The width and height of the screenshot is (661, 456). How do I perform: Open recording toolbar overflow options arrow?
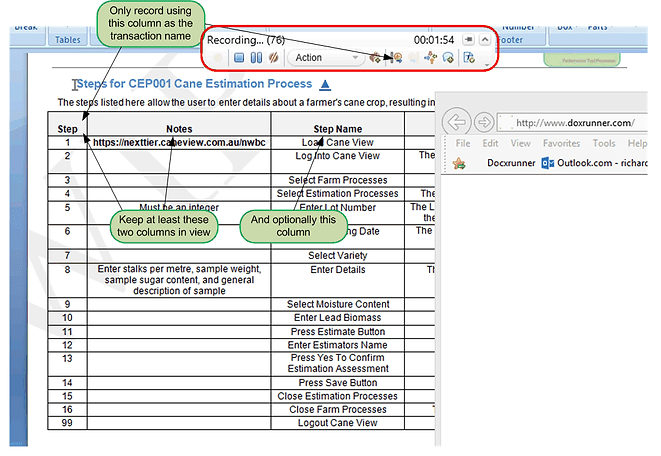tap(487, 65)
